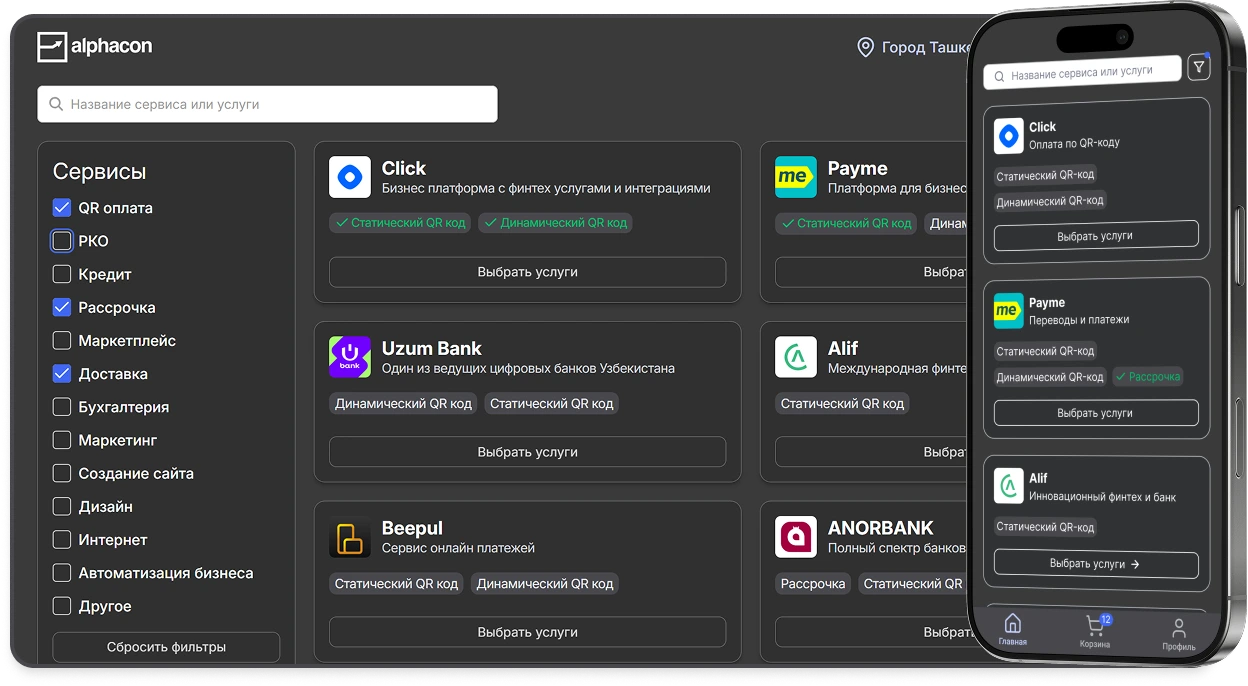This screenshot has width=1248, height=686.
Task: Click Выбрать услуги on phone Alif card
Action: (1096, 564)
